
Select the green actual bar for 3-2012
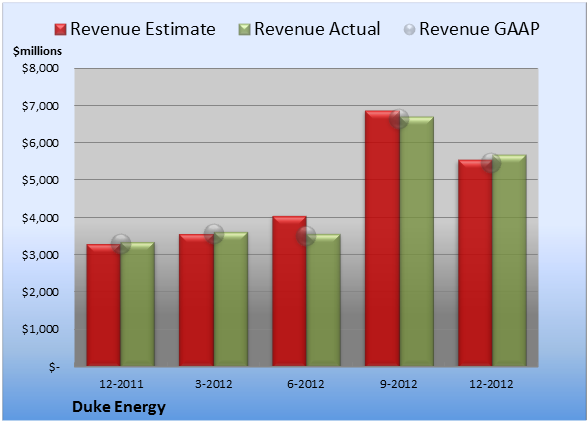point(231,299)
